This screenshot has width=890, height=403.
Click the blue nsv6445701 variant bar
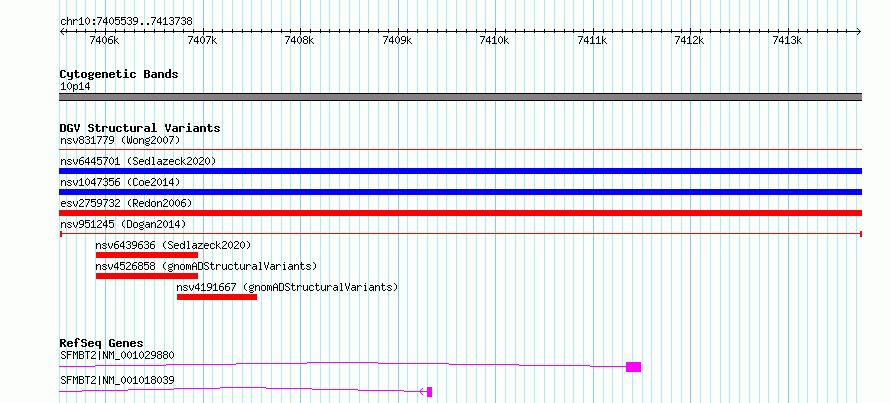(x=460, y=171)
